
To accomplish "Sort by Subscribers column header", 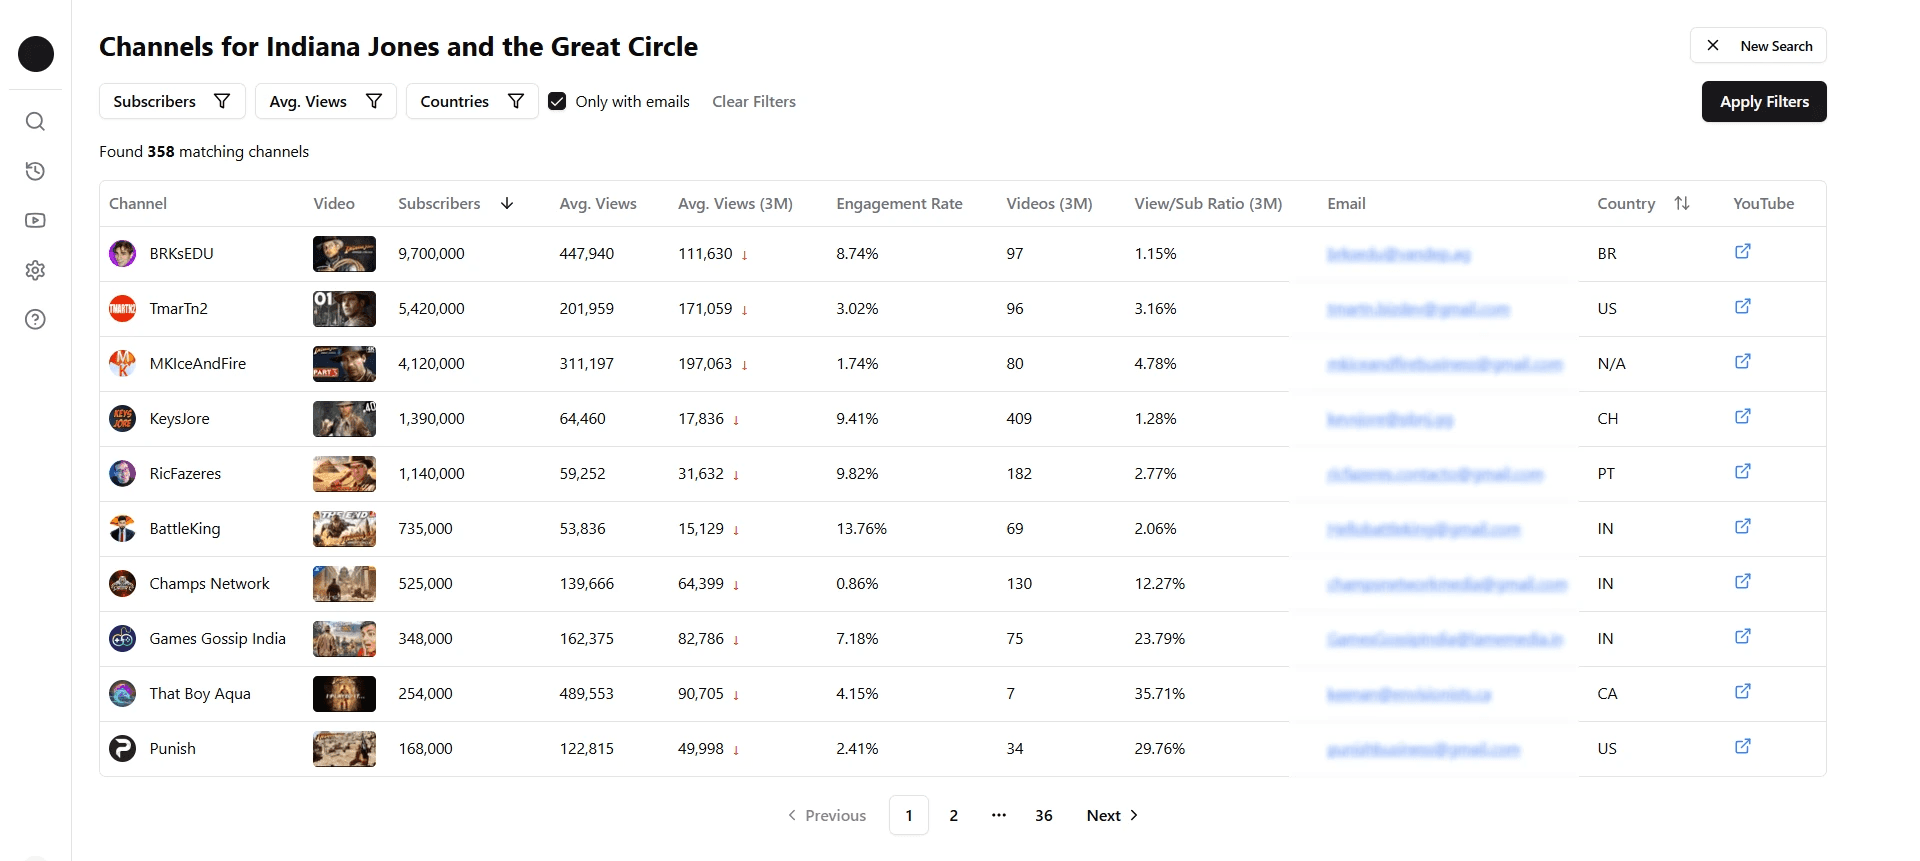I will tap(456, 204).
